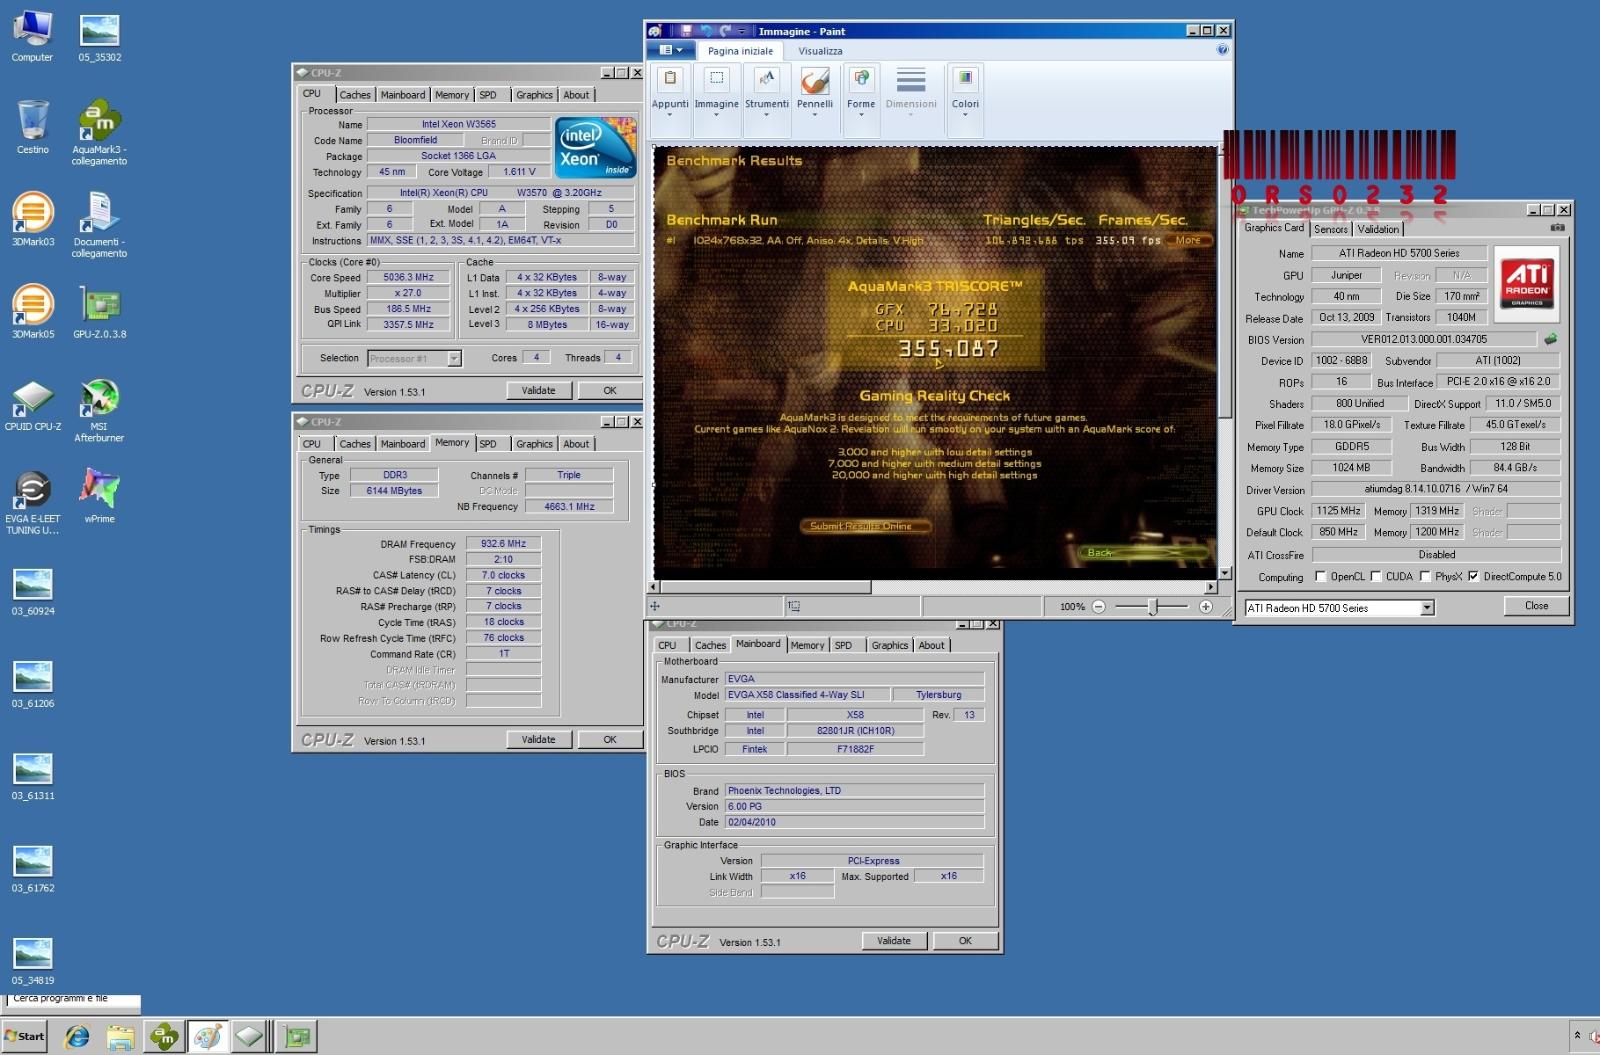
Task: Toggle the OpenCL checkbox in GPU-Z
Action: point(1320,576)
